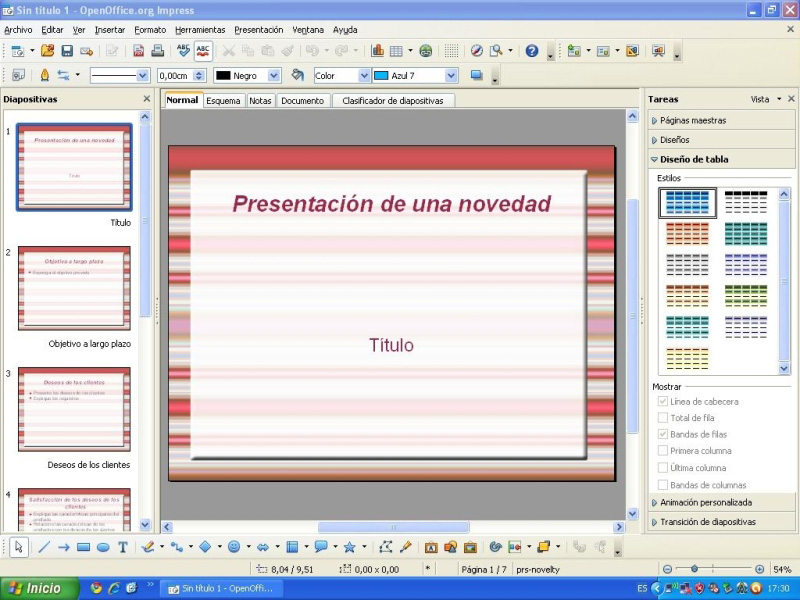Select the Ellipse tool

[101, 547]
